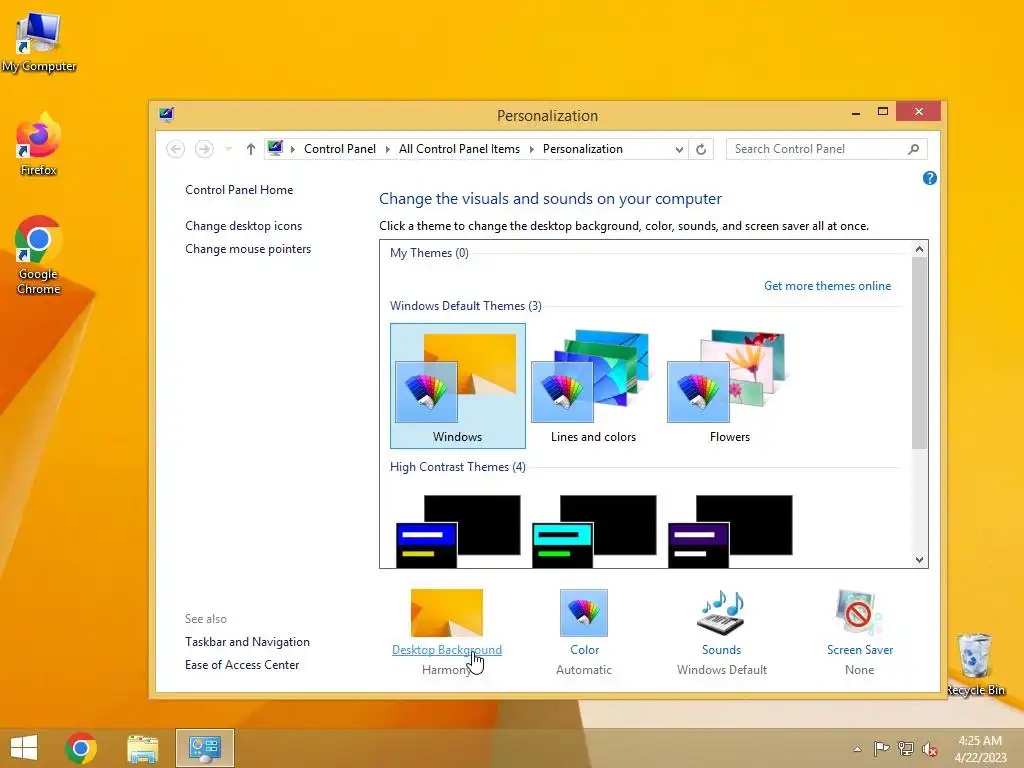The image size is (1024, 768).
Task: Open Help with the blue question mark
Action: (929, 178)
